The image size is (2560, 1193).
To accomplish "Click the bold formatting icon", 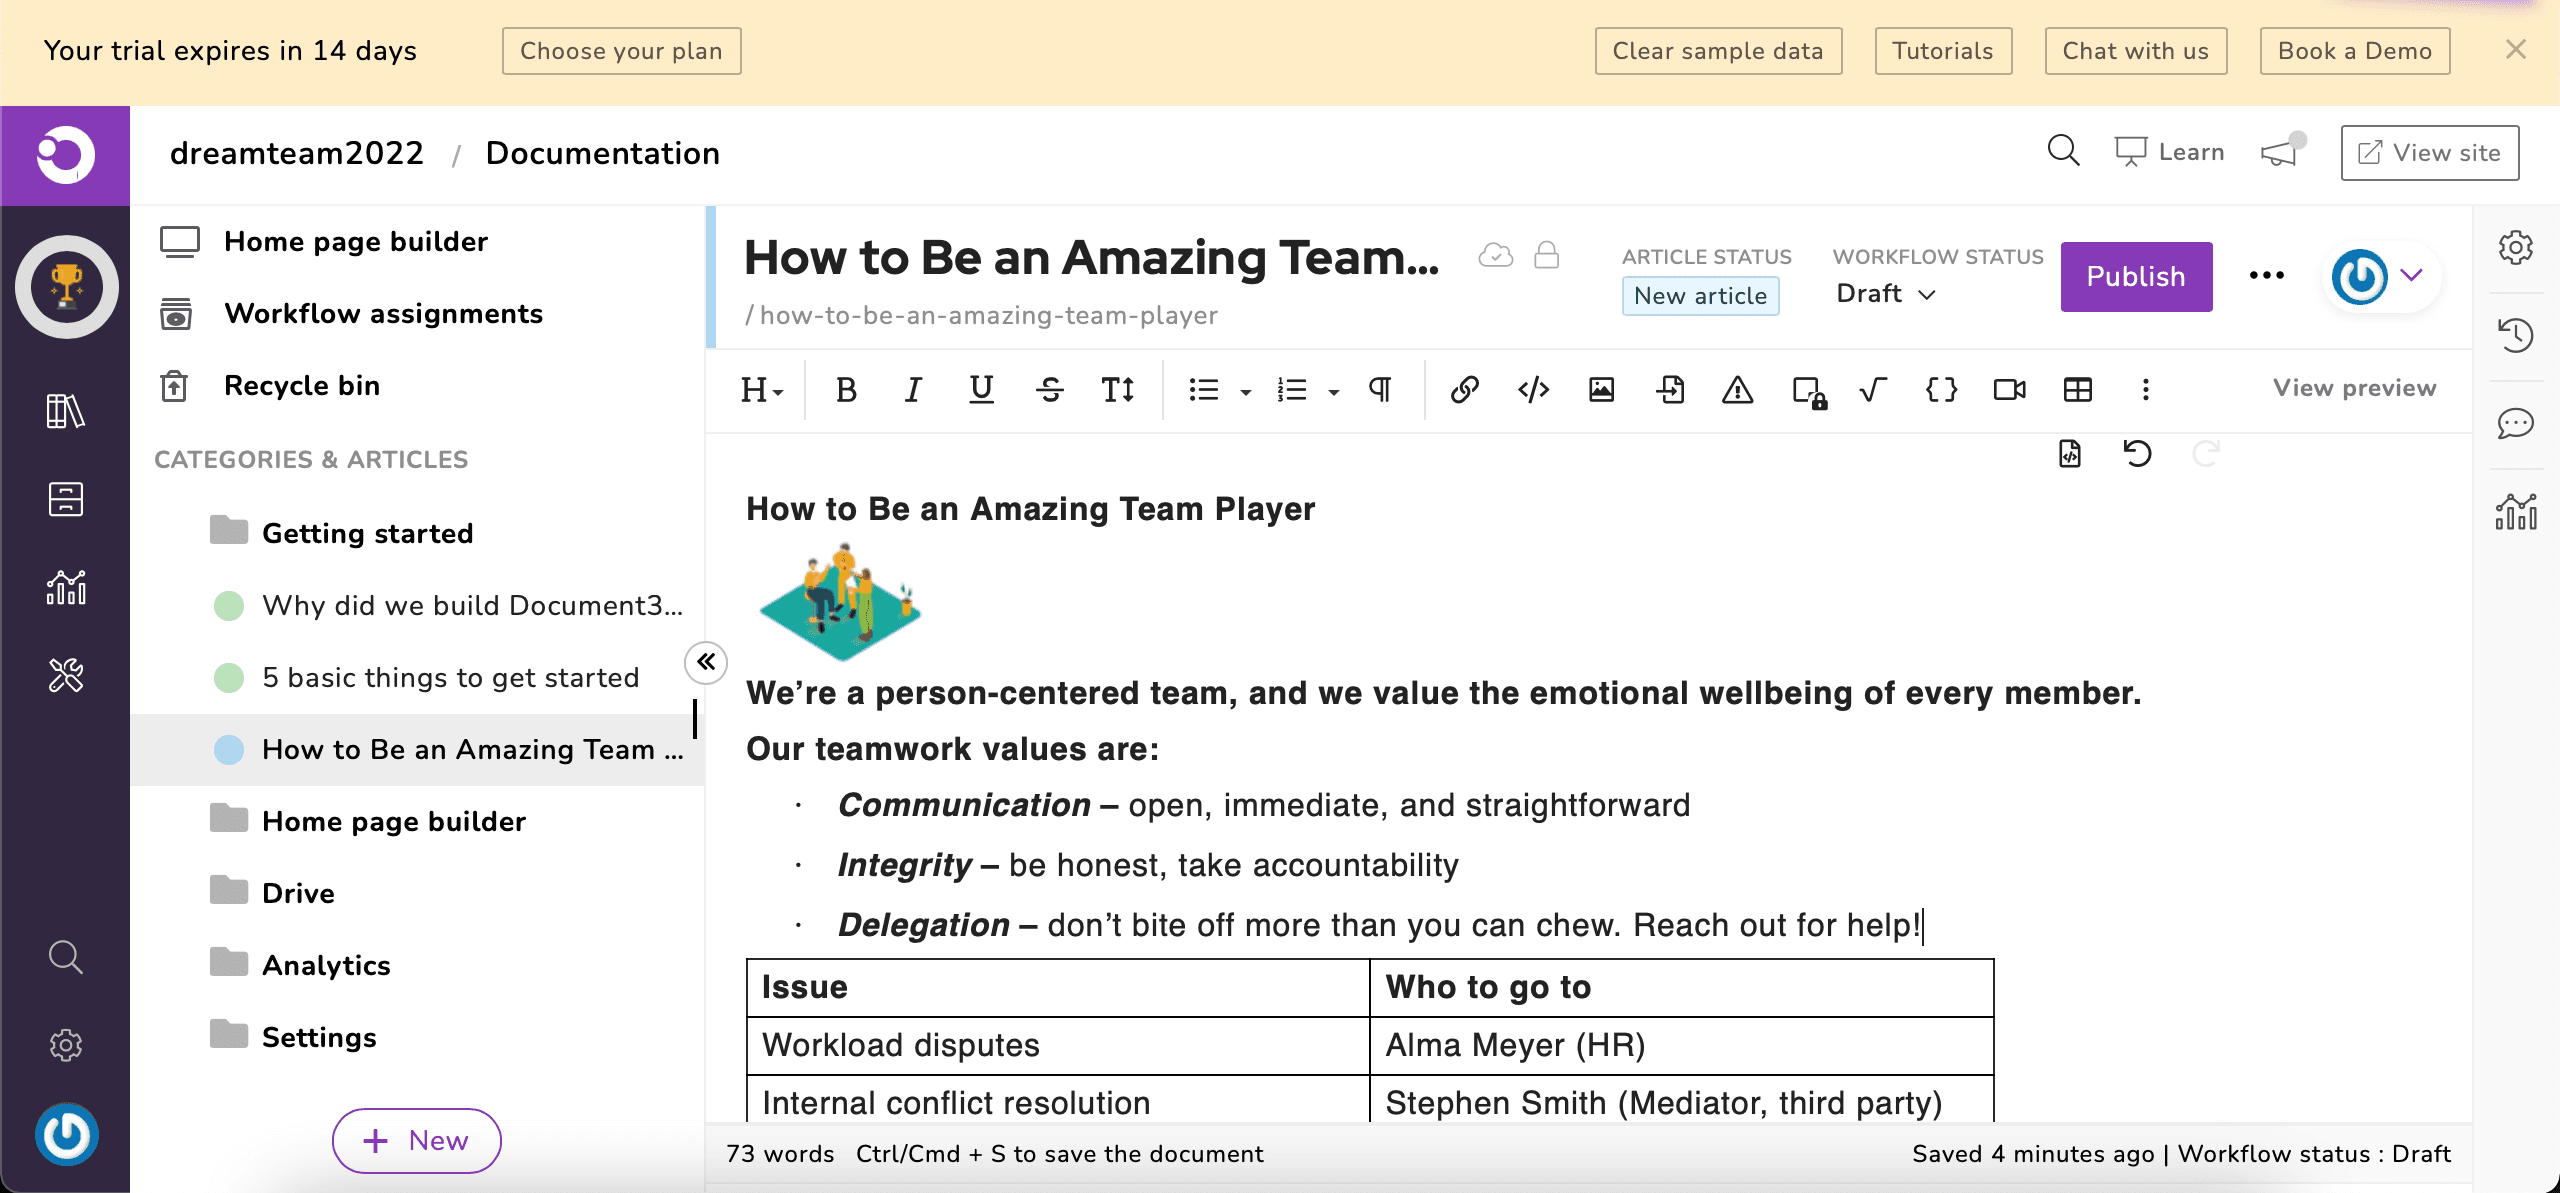I will click(846, 390).
